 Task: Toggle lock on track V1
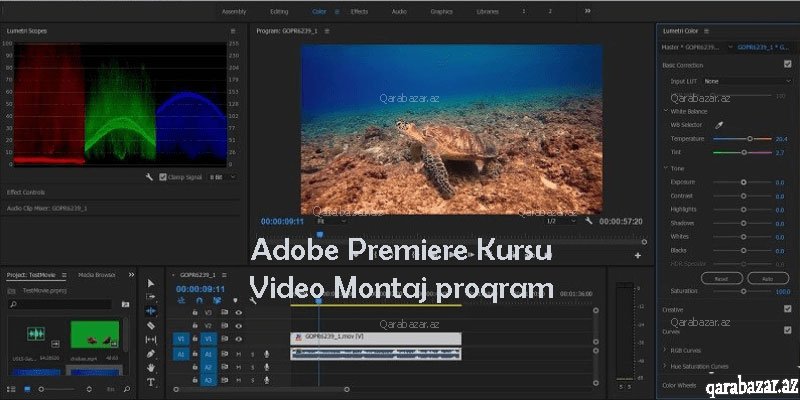coord(195,339)
